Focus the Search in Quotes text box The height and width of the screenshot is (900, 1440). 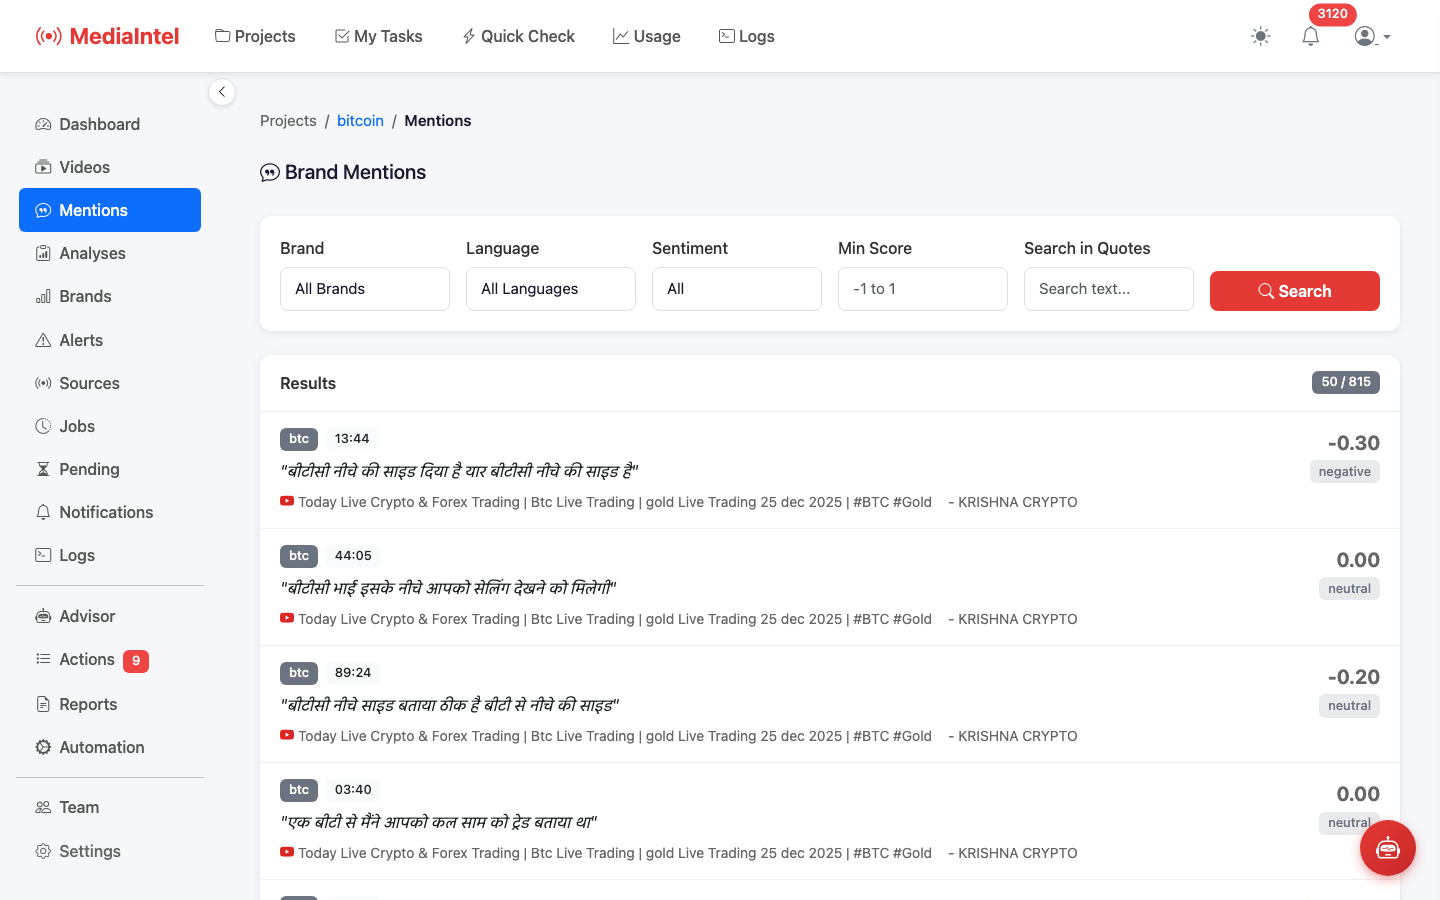point(1108,289)
